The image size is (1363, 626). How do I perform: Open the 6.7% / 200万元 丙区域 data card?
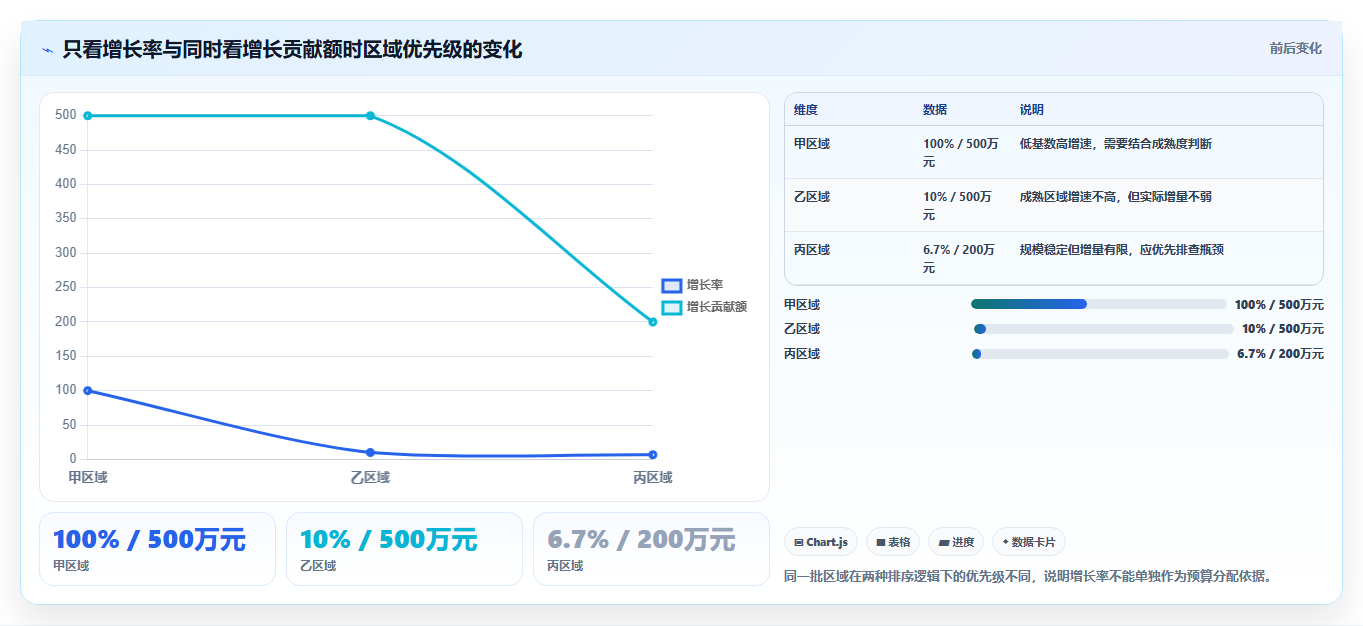651,549
